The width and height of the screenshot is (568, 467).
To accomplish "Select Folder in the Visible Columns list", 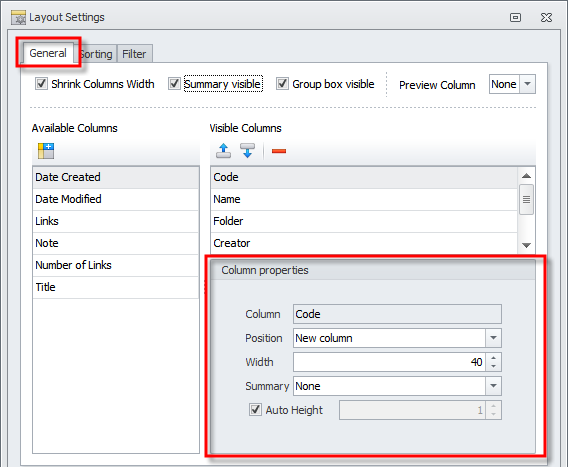I will point(364,221).
